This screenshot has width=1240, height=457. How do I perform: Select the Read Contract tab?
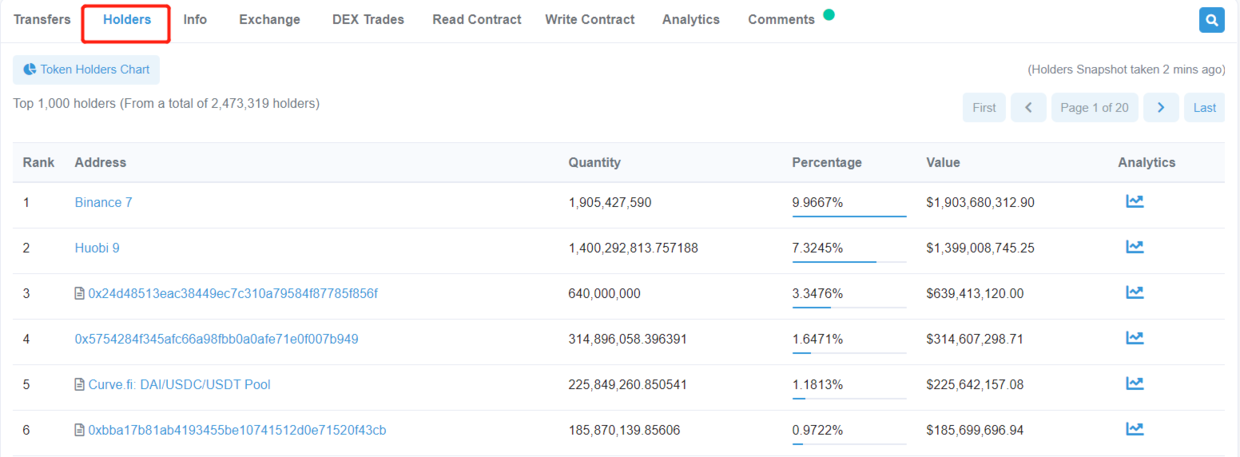pos(476,20)
